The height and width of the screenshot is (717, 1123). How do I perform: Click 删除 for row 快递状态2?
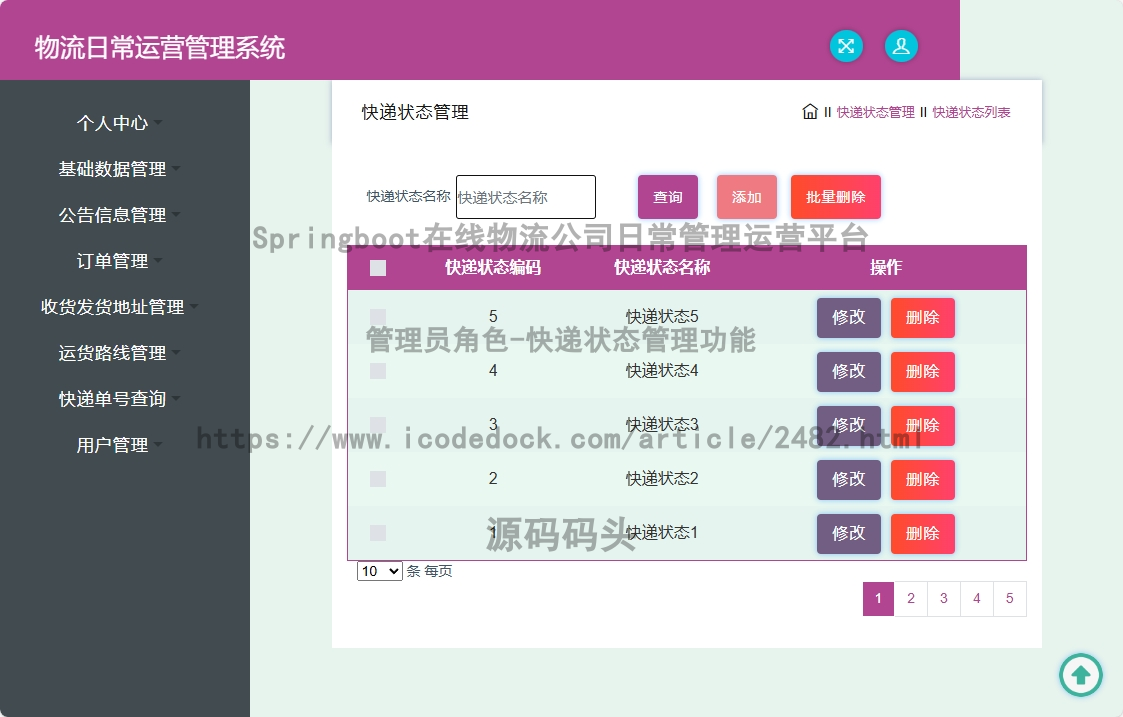point(922,479)
